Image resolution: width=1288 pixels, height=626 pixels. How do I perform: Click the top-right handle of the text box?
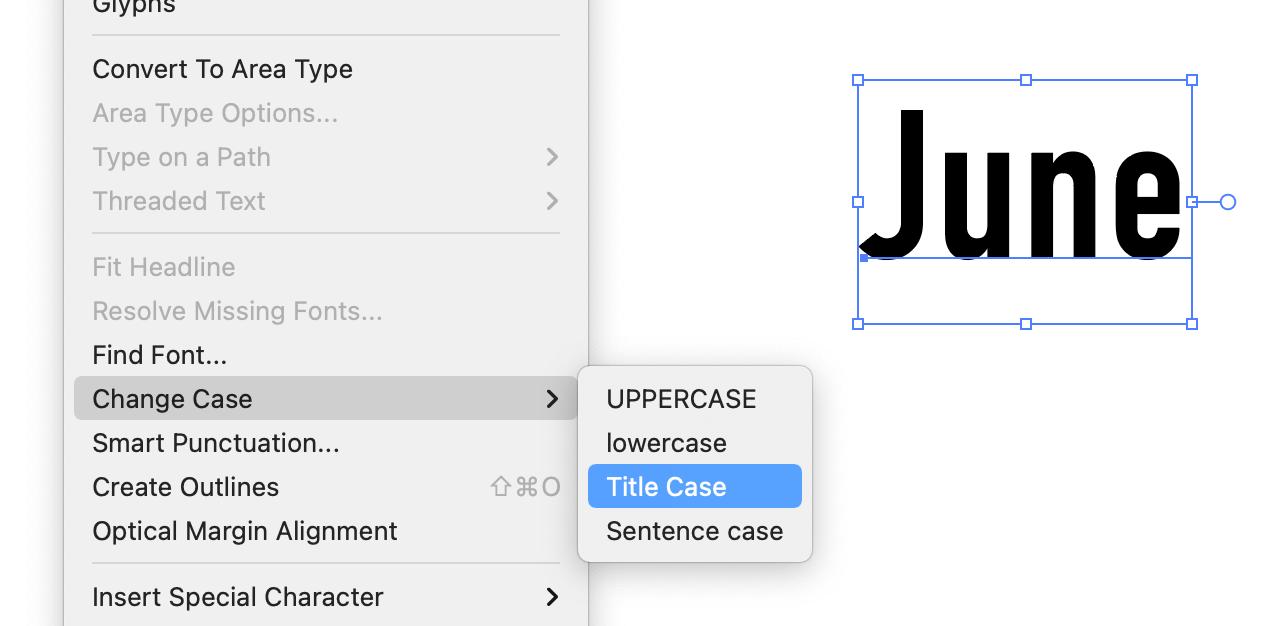(1192, 80)
